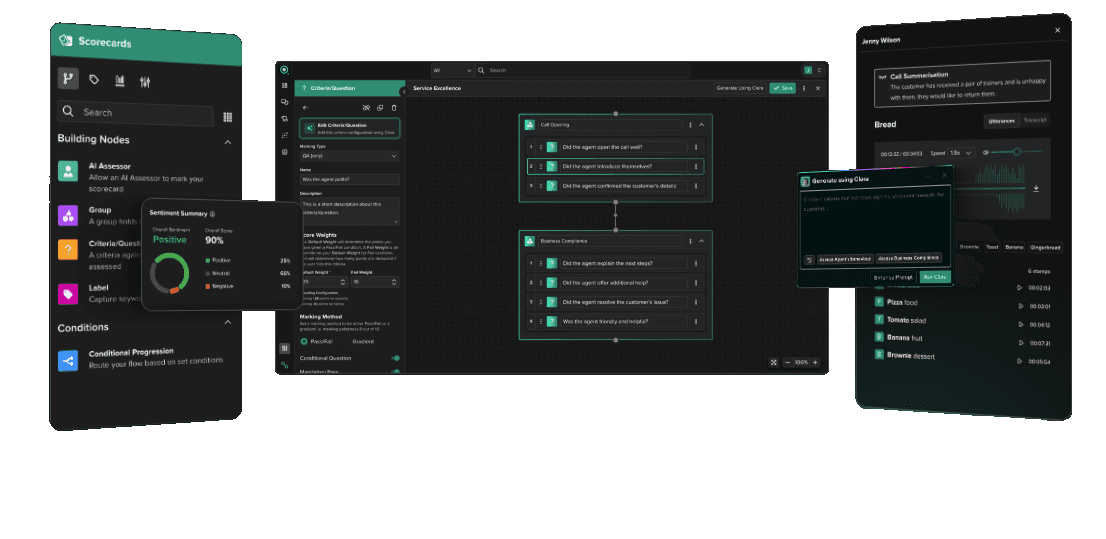Play the Tomato salad utterance
This screenshot has height=539, width=1106.
(1019, 325)
